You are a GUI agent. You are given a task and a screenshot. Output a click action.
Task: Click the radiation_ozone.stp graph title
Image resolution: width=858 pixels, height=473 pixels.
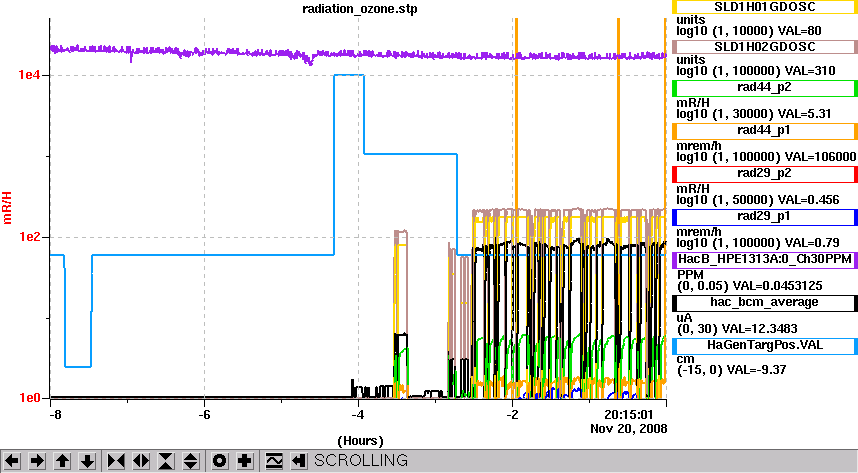(360, 9)
